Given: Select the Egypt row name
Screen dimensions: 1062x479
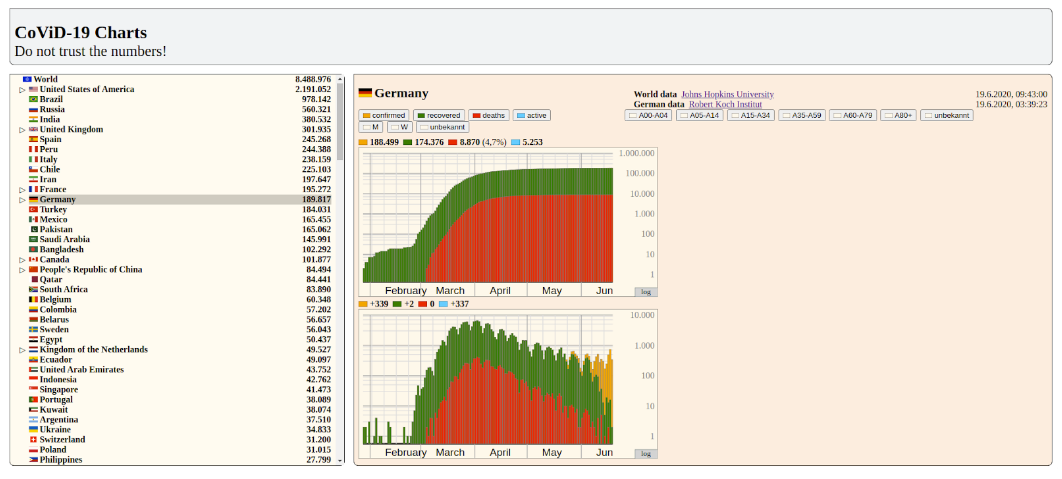Looking at the screenshot, I should pyautogui.click(x=51, y=339).
